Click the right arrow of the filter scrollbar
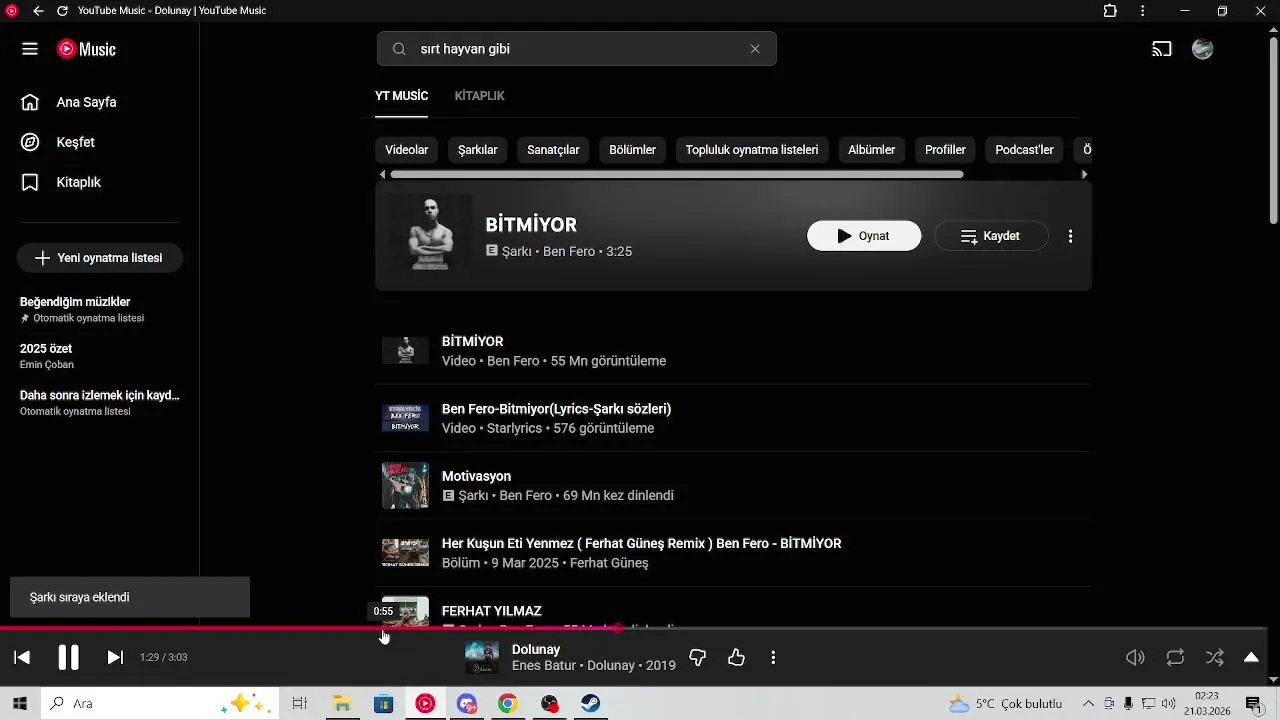The width and height of the screenshot is (1280, 720). (x=1085, y=175)
